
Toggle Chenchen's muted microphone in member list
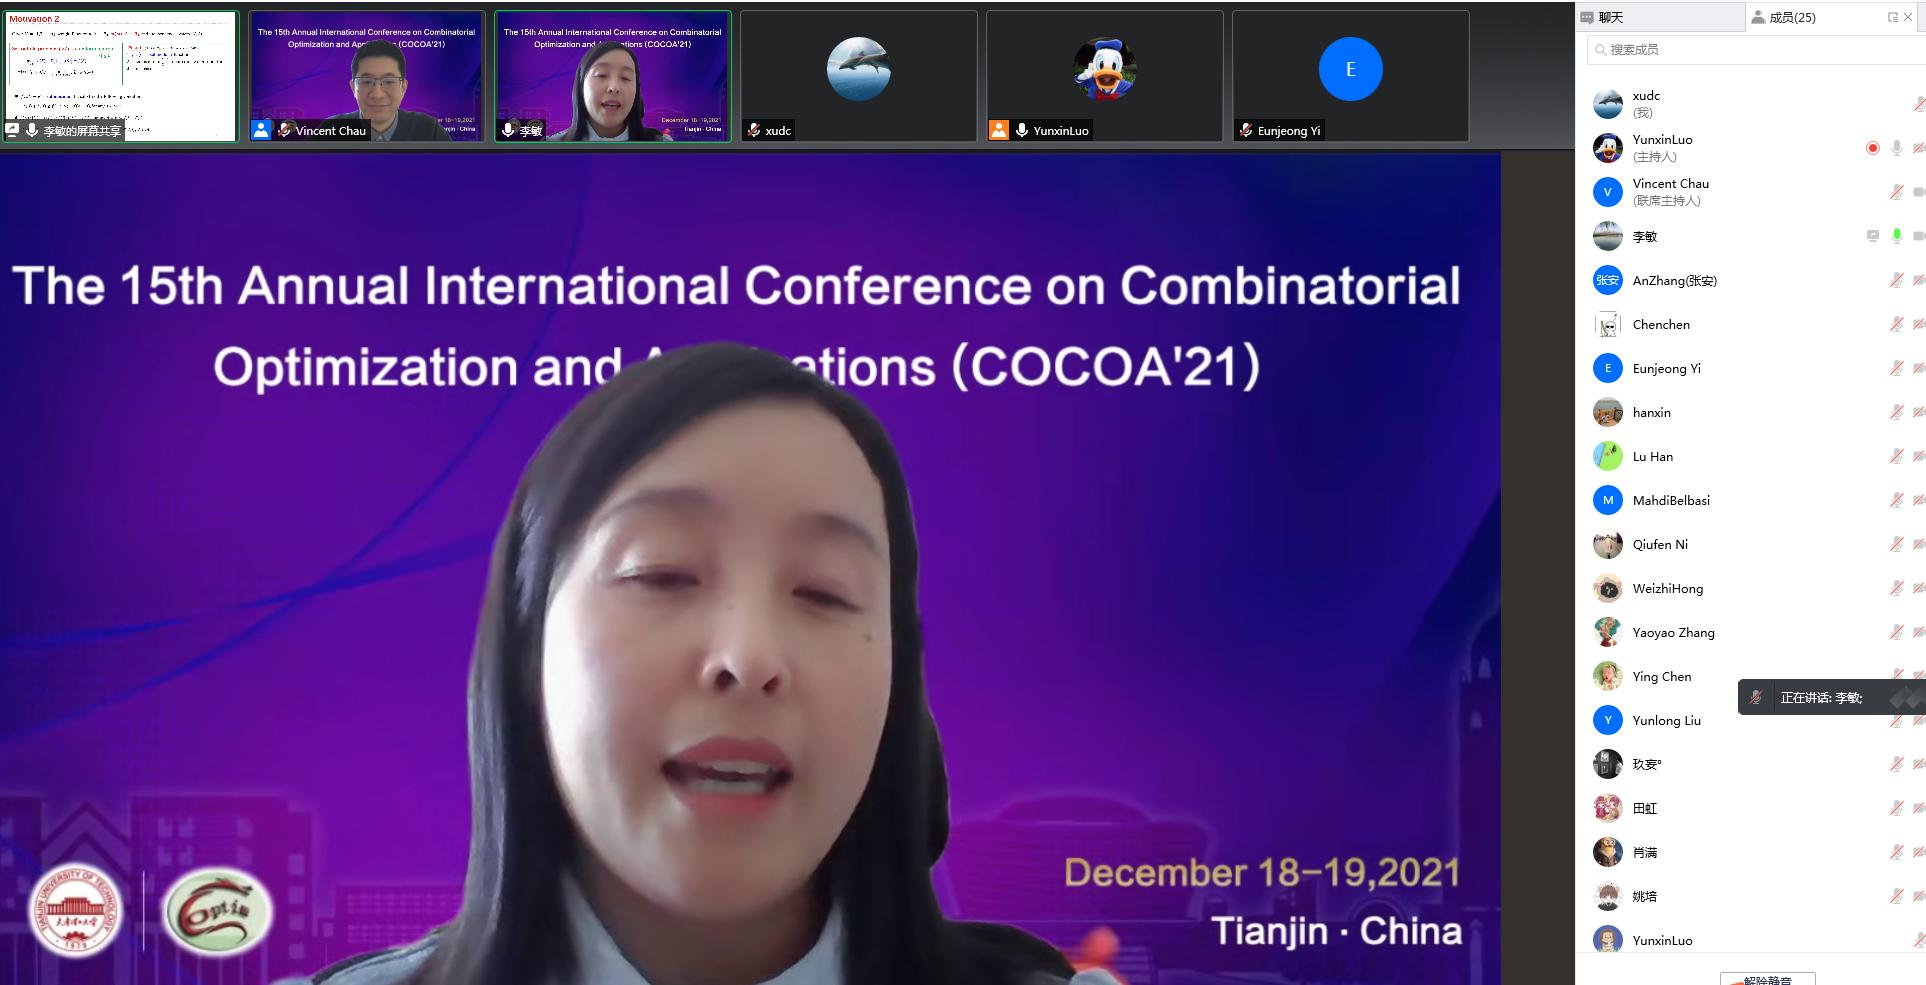pos(1896,324)
